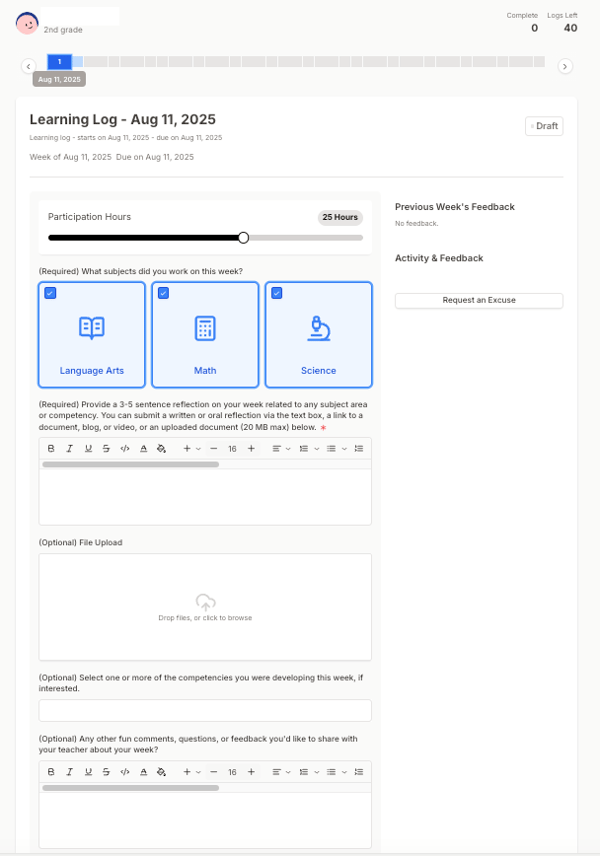Open text color tool in reflection editor
Viewport: 600px width, 856px height.
click(x=143, y=449)
